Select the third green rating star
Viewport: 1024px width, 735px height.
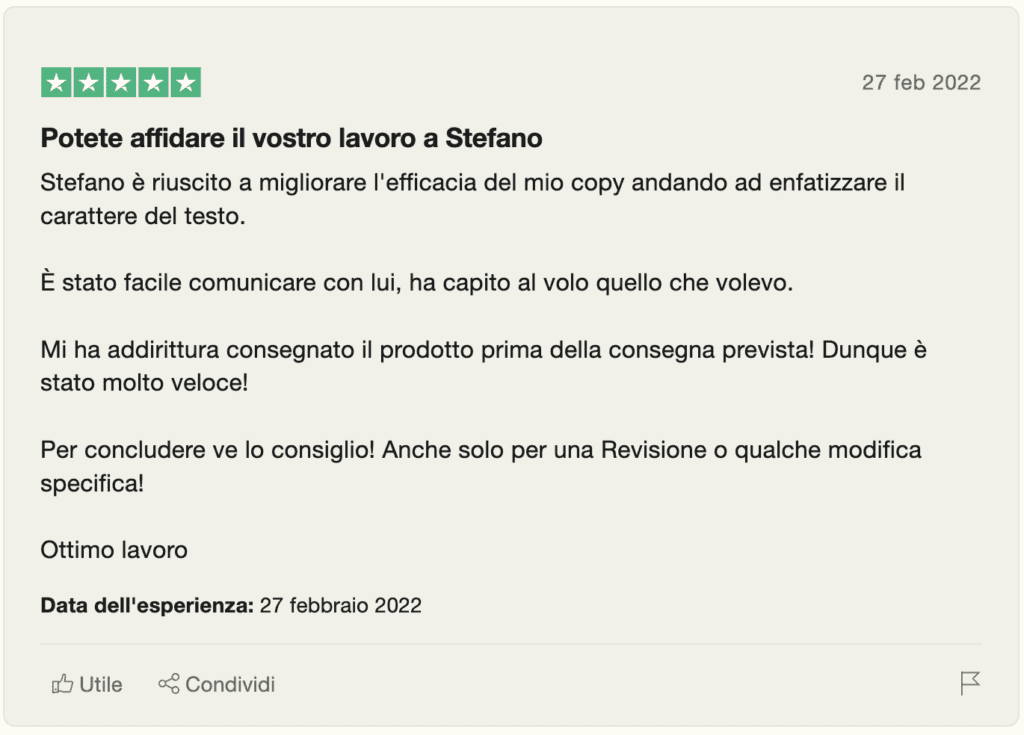[x=121, y=82]
